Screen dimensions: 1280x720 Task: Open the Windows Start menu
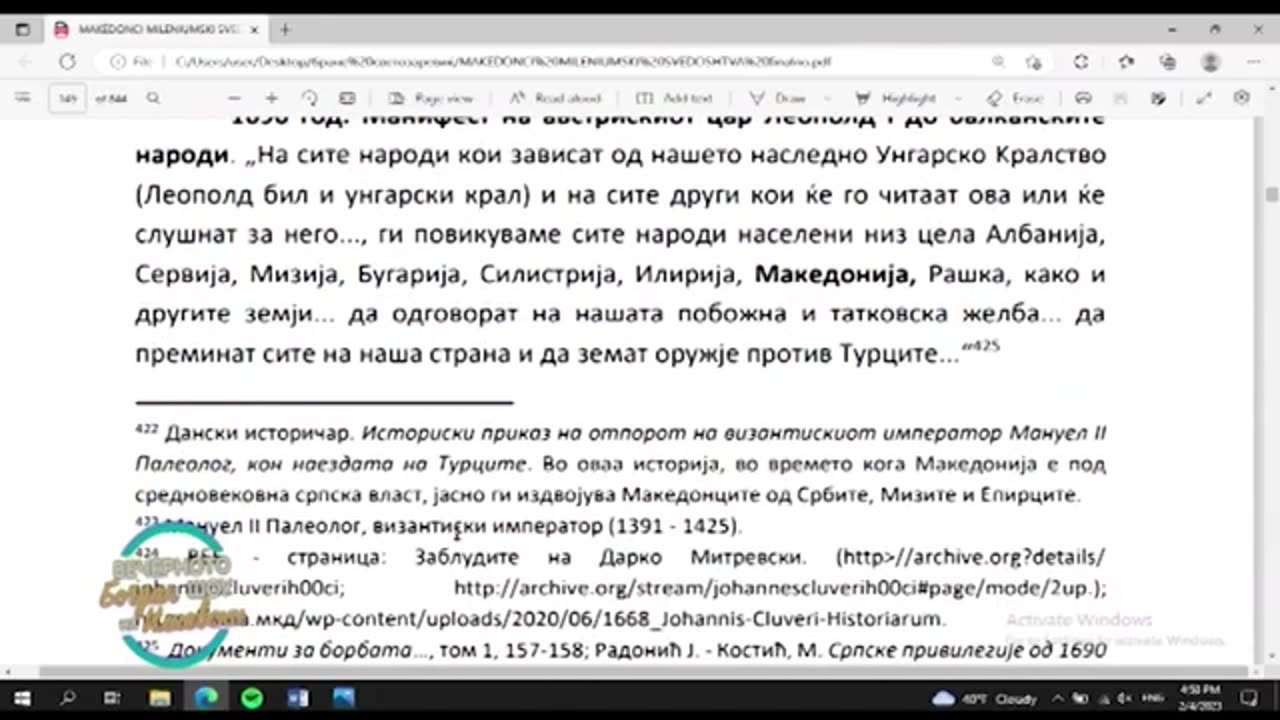[x=21, y=698]
